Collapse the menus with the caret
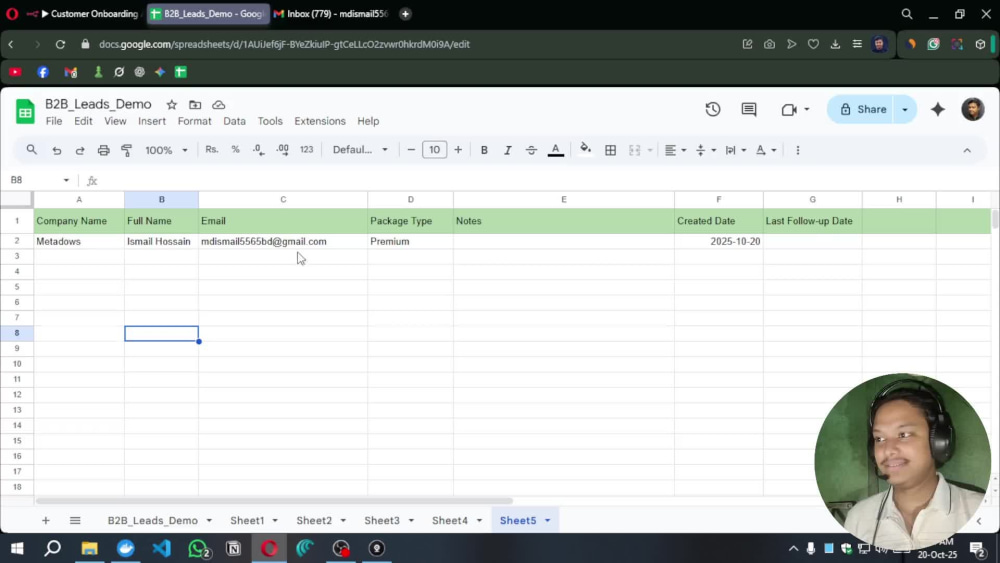Image resolution: width=1000 pixels, height=563 pixels. [x=967, y=150]
